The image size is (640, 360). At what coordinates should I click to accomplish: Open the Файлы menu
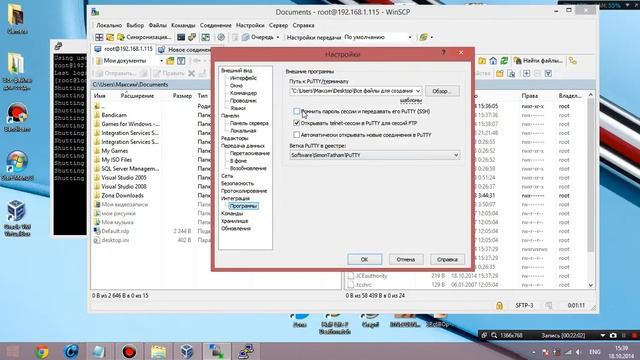point(157,25)
